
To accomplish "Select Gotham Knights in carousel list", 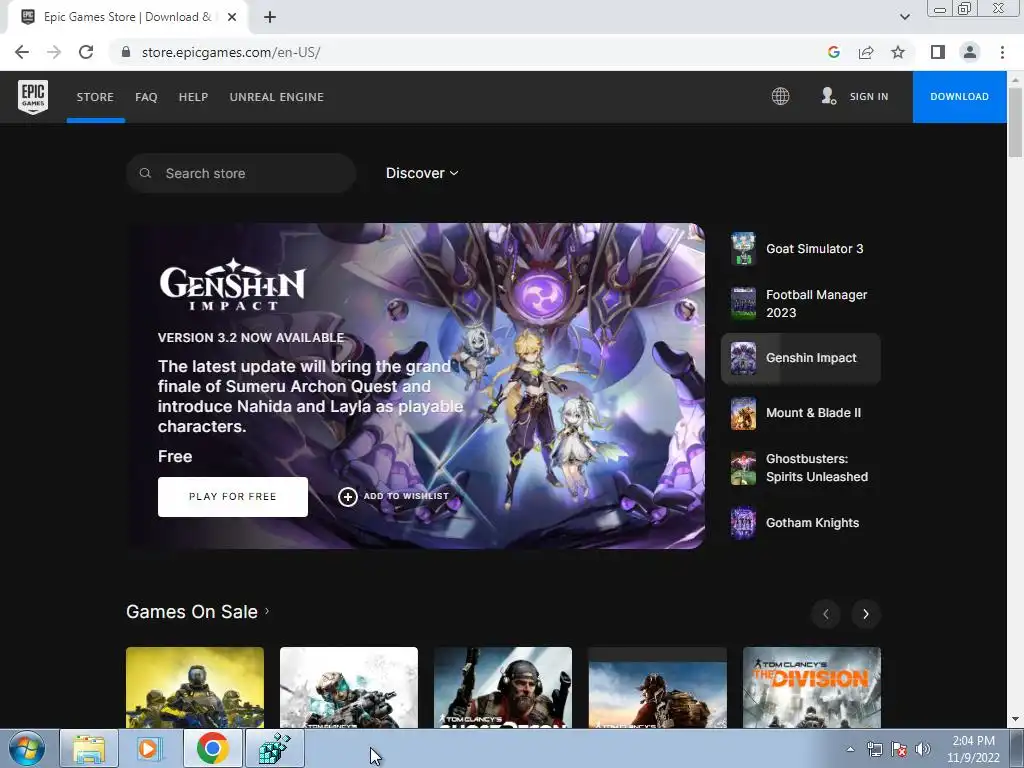I will click(801, 523).
